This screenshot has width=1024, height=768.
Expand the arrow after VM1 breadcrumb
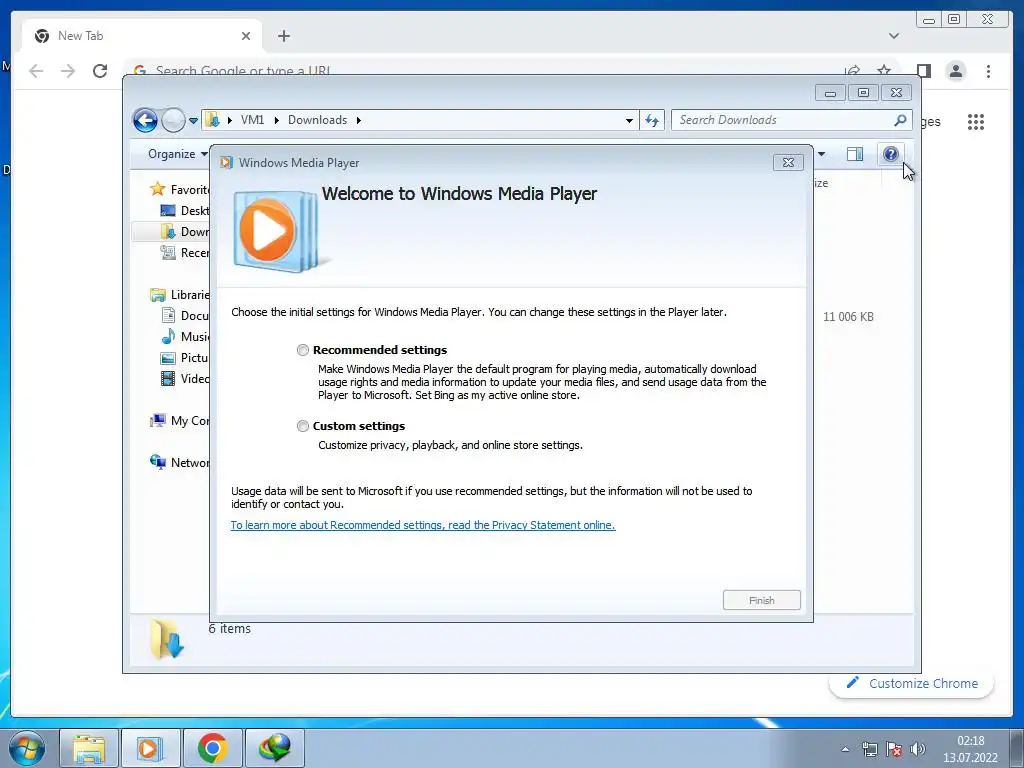(x=276, y=120)
